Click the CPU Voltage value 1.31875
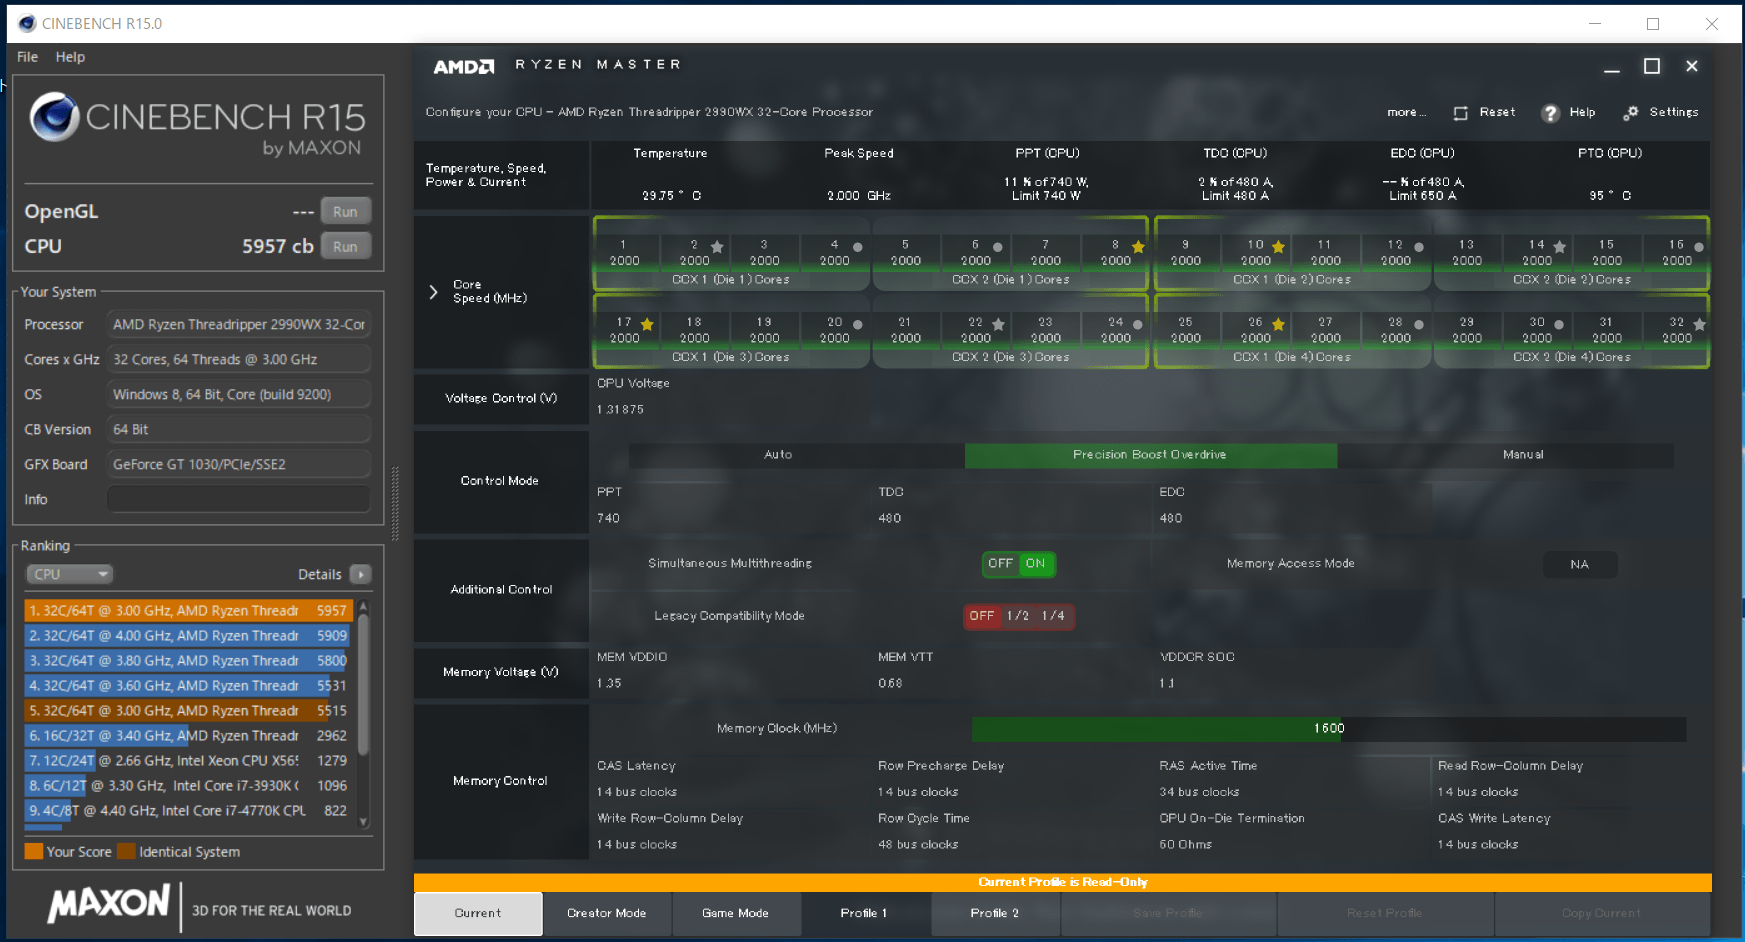Viewport: 1745px width, 942px height. click(620, 410)
